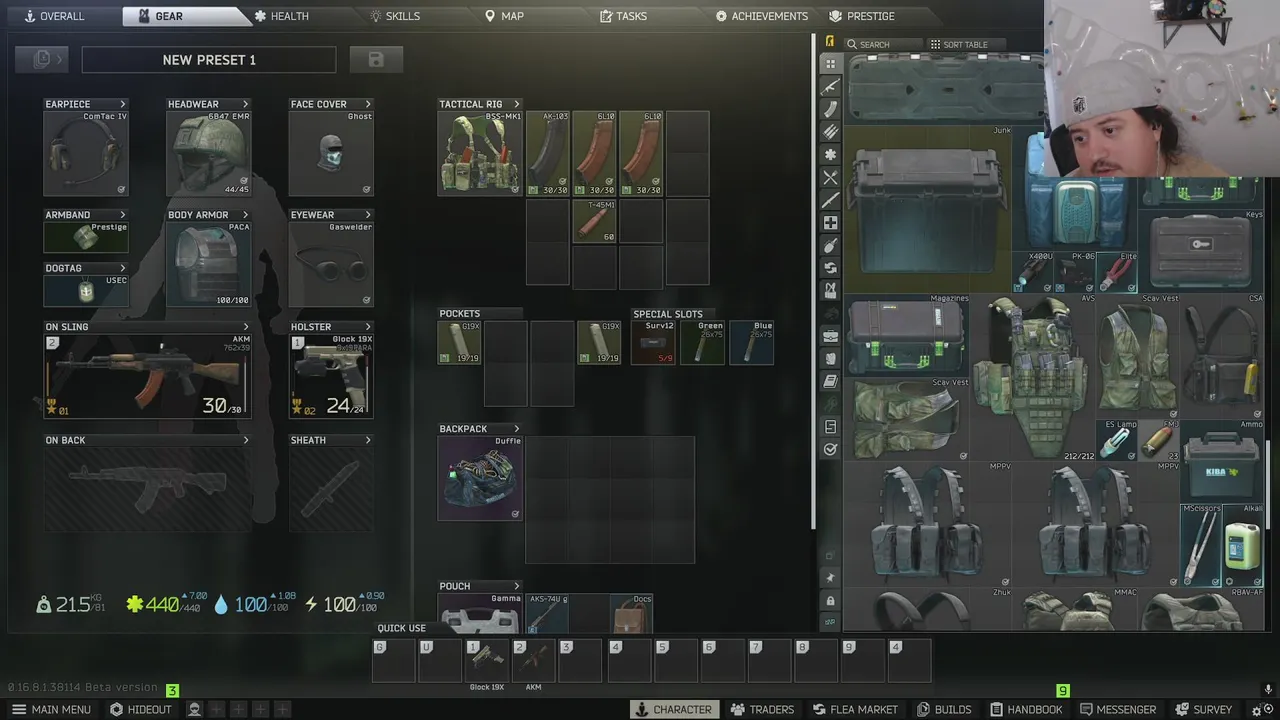Click the microphone icon at bottom right
This screenshot has height=720, width=1280.
click(1268, 690)
